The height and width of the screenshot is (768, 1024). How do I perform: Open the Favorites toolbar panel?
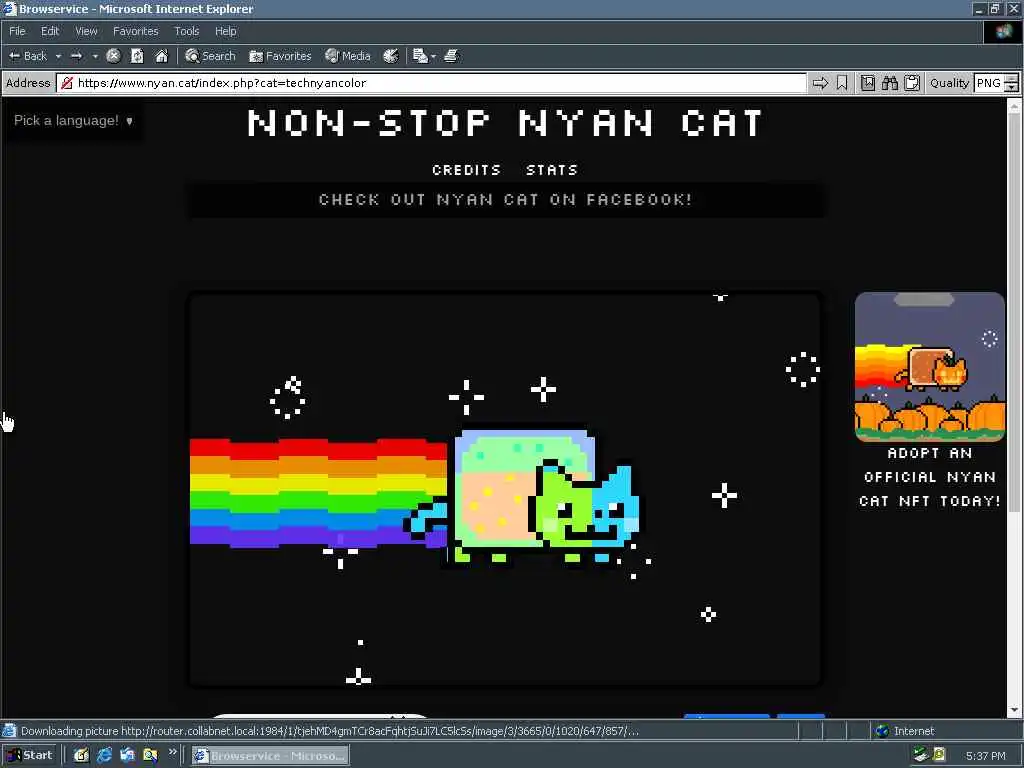280,56
